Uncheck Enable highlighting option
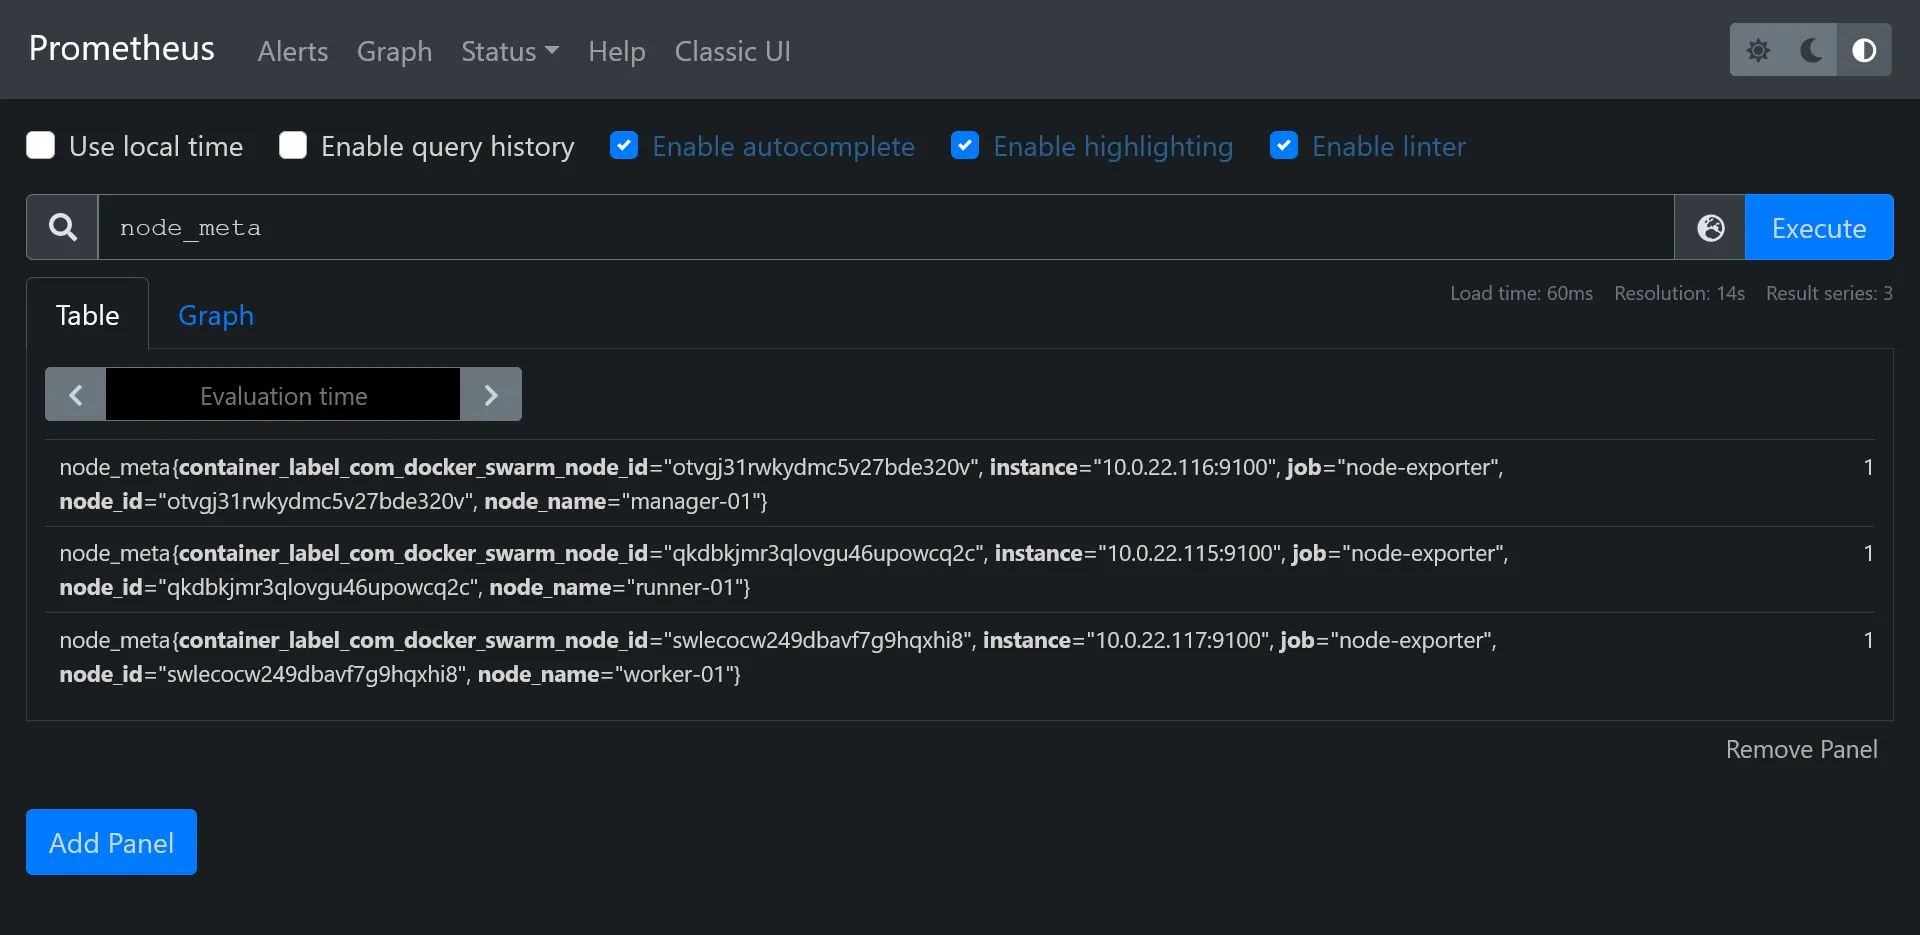This screenshot has height=935, width=1920. tap(965, 146)
